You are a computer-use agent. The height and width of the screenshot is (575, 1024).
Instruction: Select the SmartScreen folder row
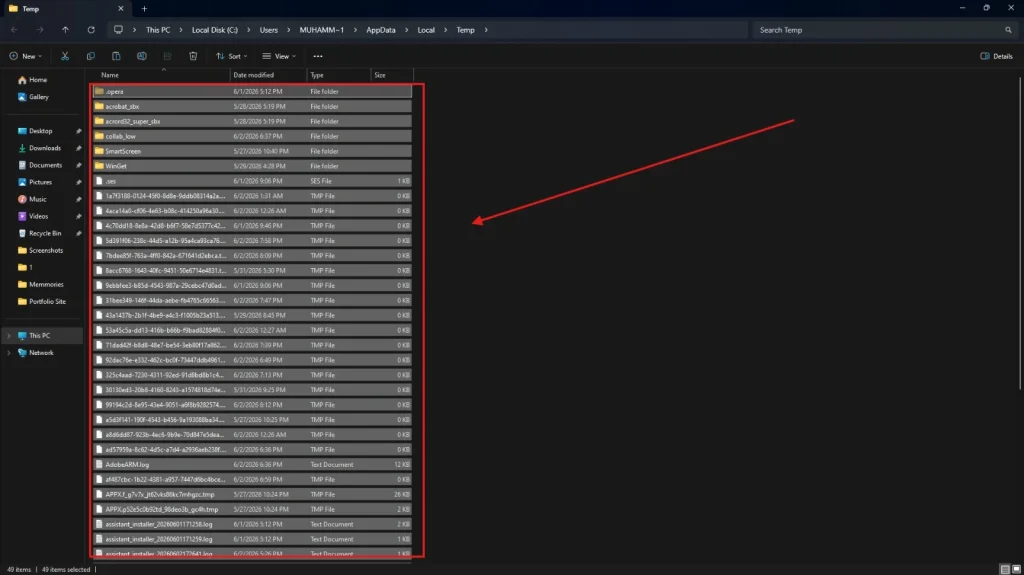[252, 151]
